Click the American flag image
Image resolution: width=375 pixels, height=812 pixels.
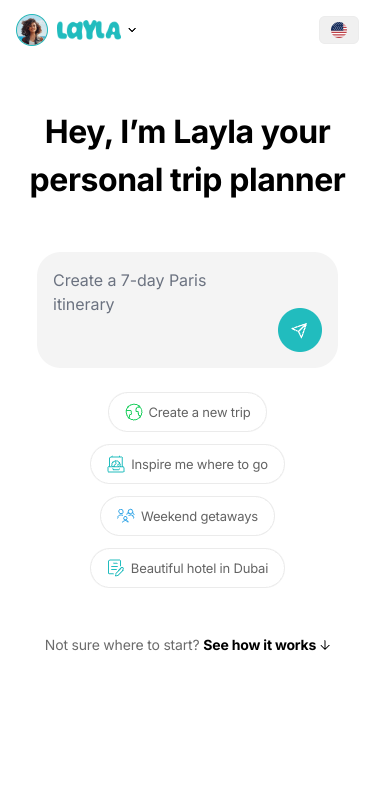(339, 30)
